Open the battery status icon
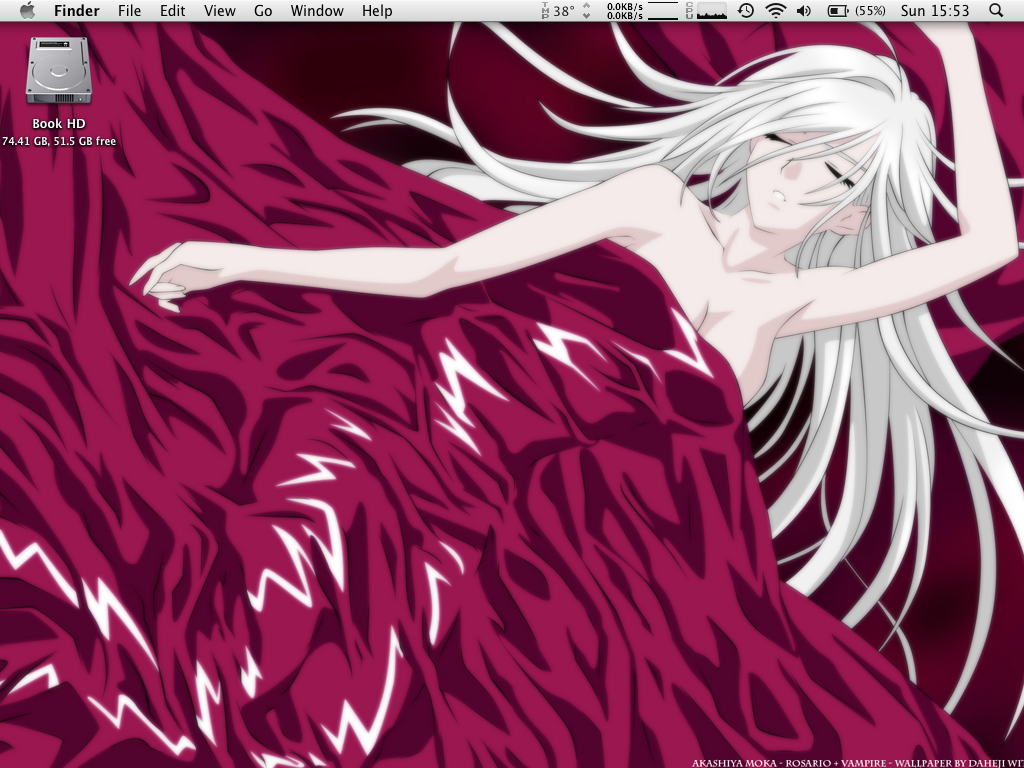 pos(838,10)
